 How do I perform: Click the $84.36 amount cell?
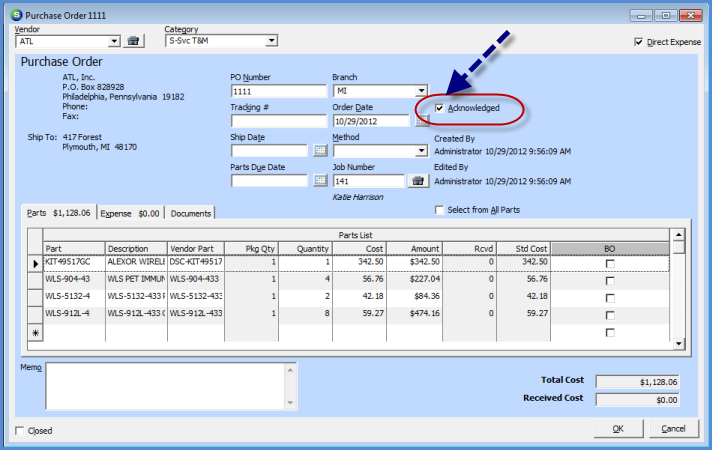(414, 297)
